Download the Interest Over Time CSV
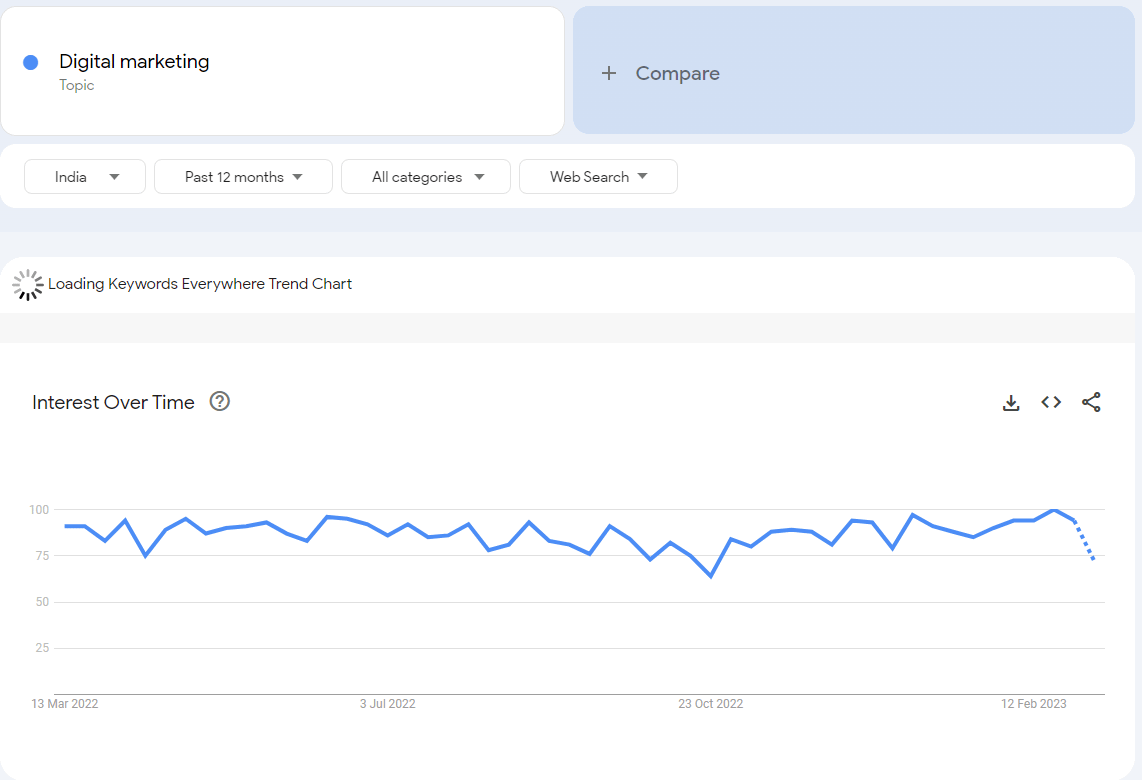The width and height of the screenshot is (1142, 780). coord(1011,403)
